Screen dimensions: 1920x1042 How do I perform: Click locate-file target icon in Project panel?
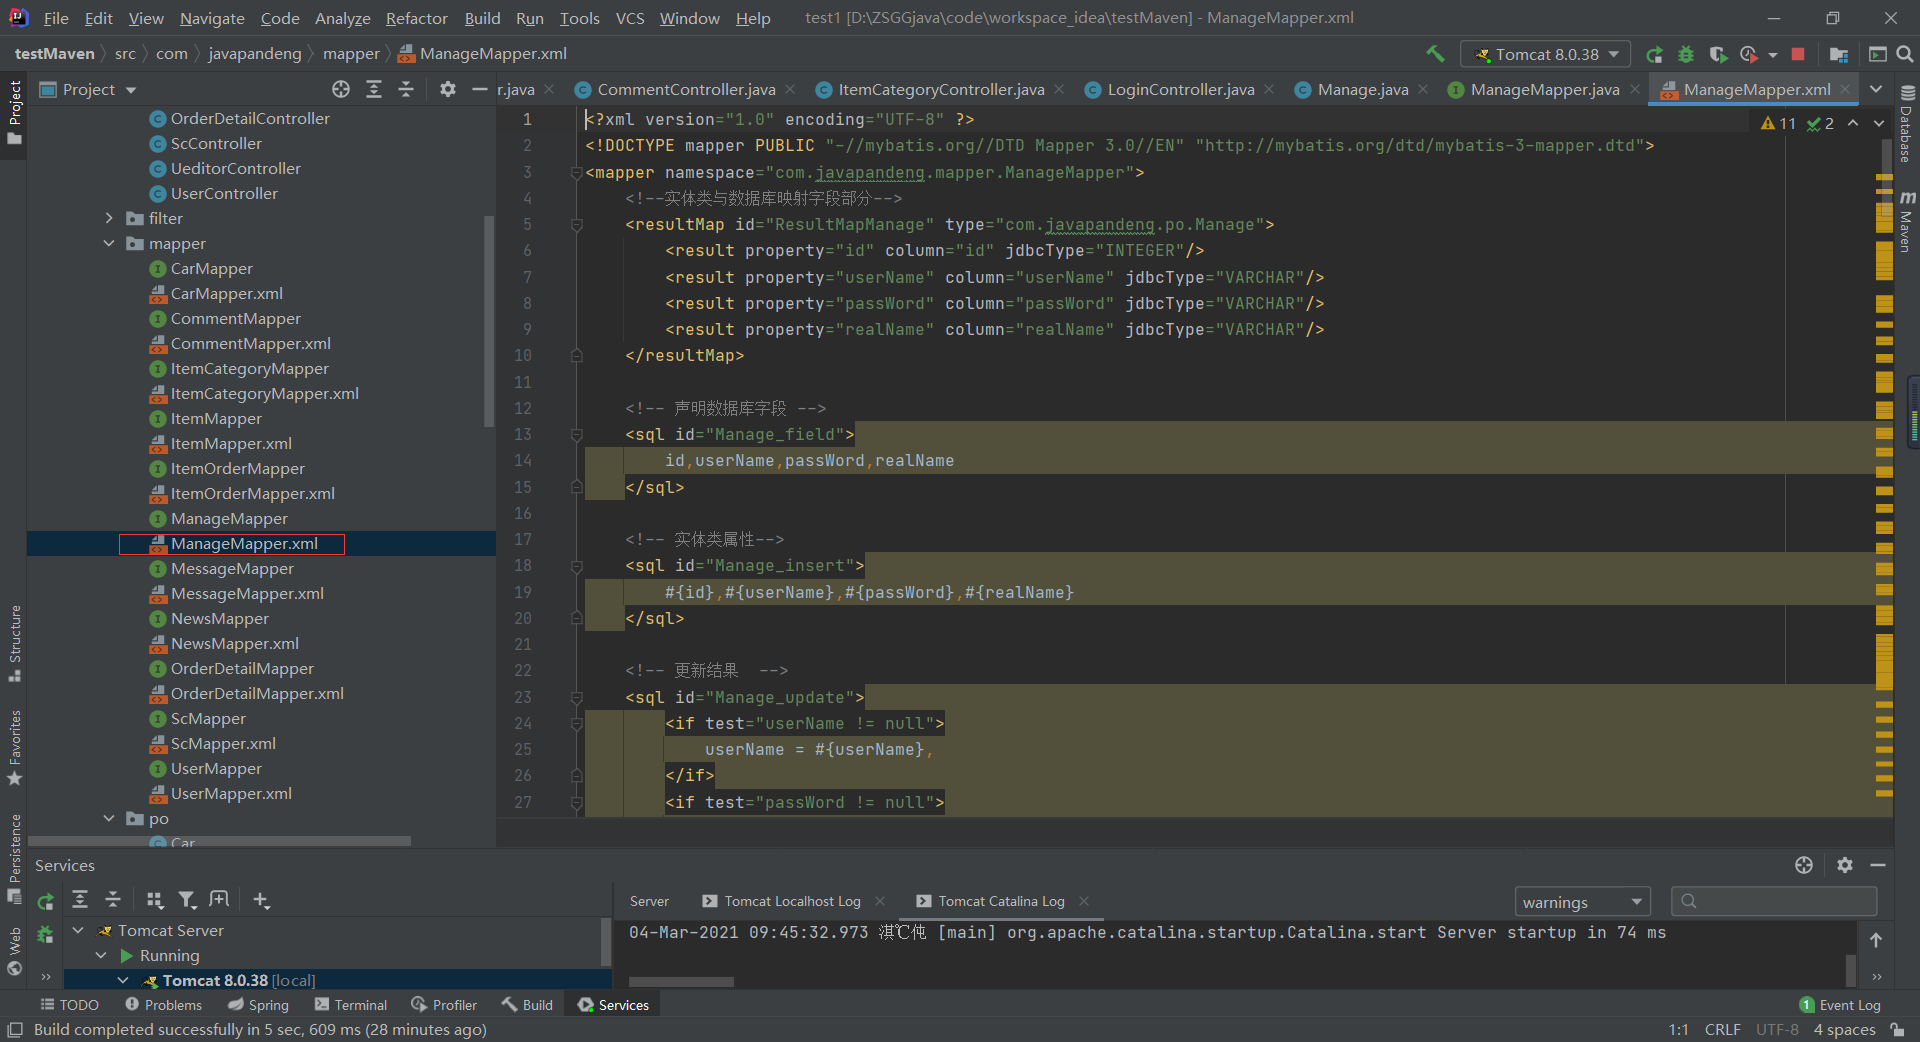(x=341, y=89)
